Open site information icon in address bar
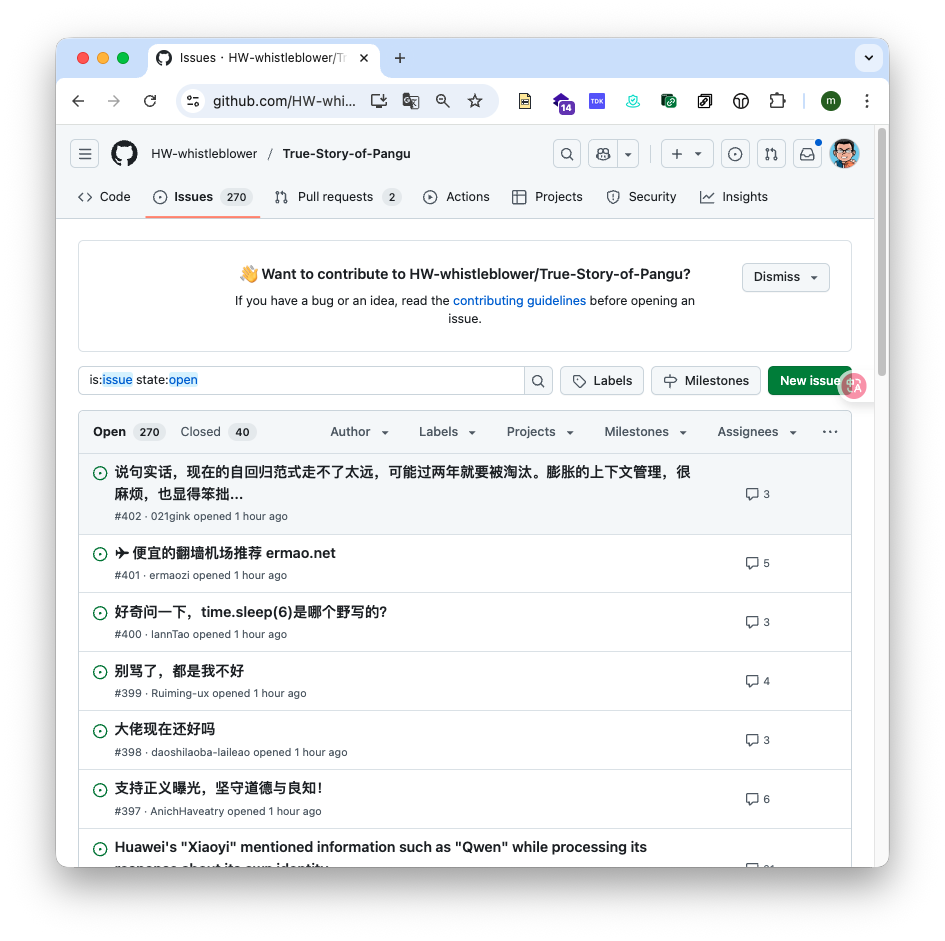The image size is (945, 941). pos(193,101)
